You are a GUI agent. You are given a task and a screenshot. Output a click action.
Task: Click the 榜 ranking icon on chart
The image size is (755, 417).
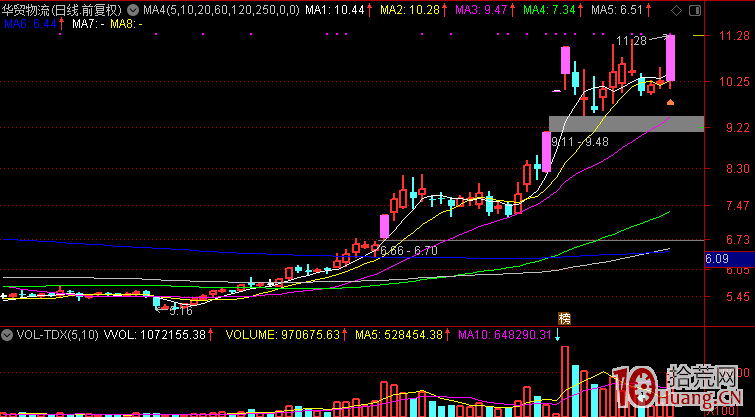click(564, 318)
